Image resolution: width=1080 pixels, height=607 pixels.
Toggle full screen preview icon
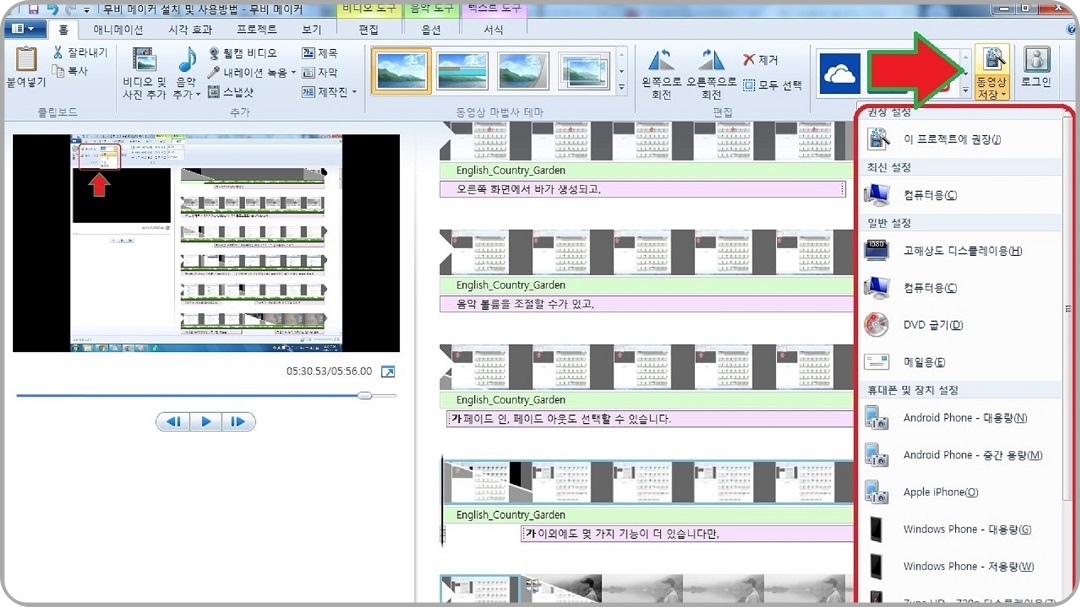(x=388, y=372)
